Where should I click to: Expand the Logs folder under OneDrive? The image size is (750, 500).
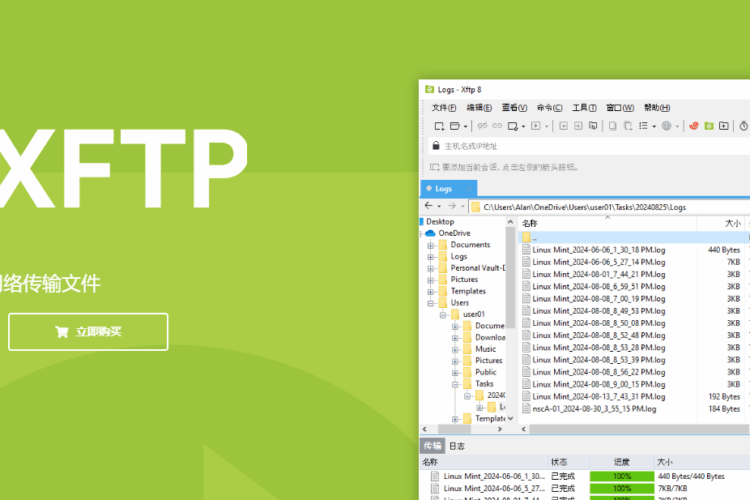pos(430,257)
